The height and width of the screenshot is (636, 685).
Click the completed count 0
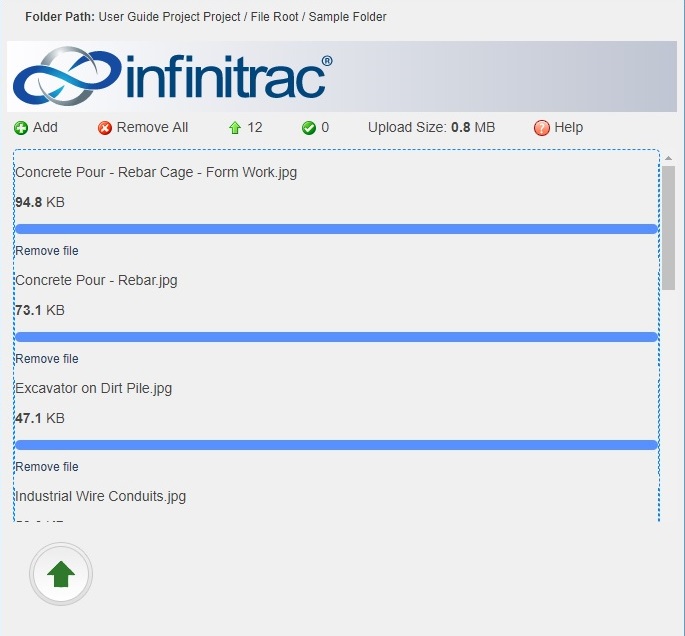pos(325,127)
